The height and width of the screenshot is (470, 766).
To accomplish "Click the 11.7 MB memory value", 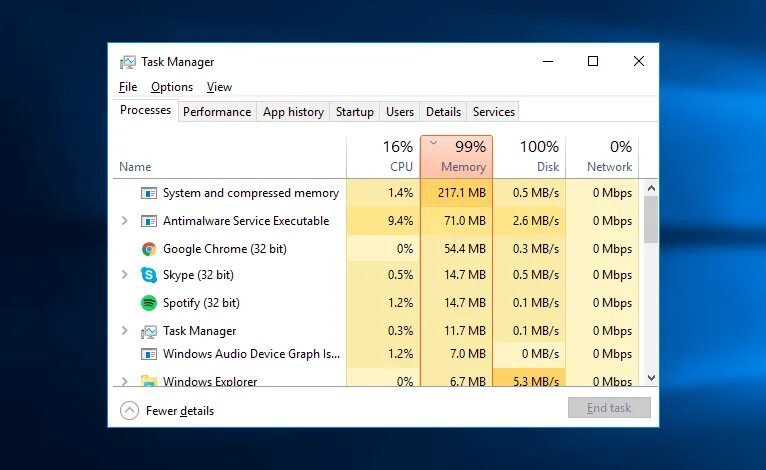I will [x=465, y=331].
